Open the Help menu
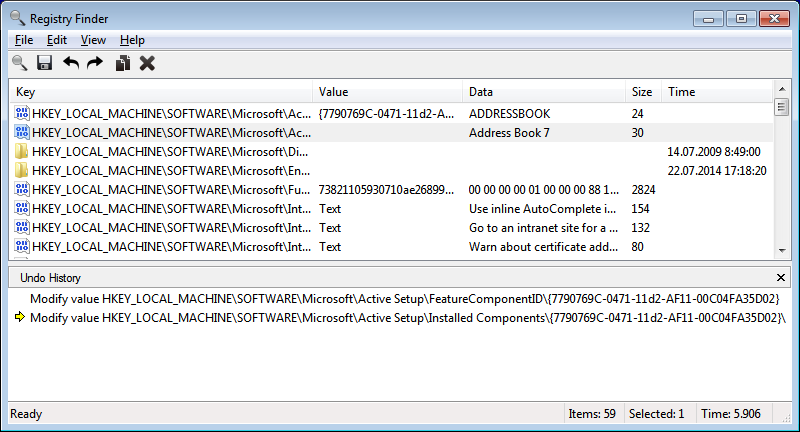The height and width of the screenshot is (432, 800). (132, 40)
